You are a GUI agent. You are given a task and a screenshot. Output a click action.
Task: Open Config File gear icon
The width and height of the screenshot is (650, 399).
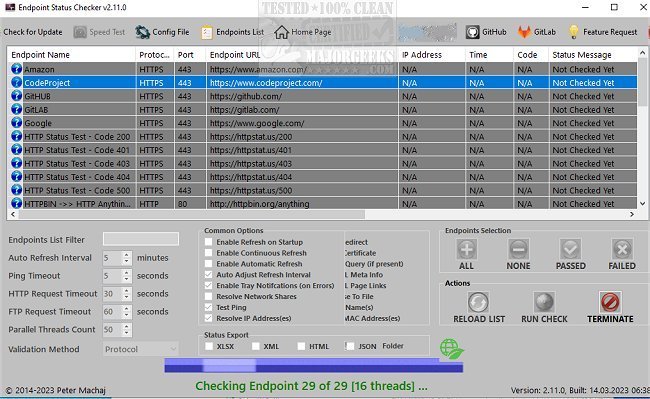pos(142,32)
